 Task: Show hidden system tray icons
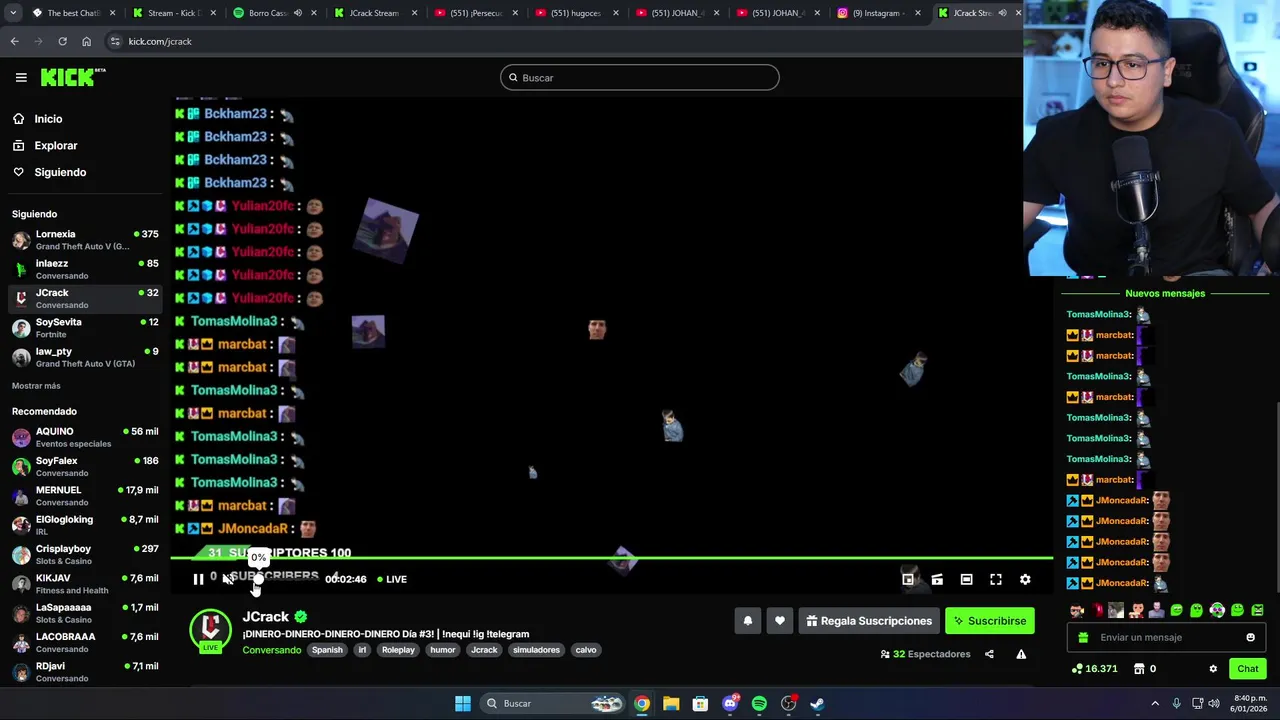coord(1155,704)
